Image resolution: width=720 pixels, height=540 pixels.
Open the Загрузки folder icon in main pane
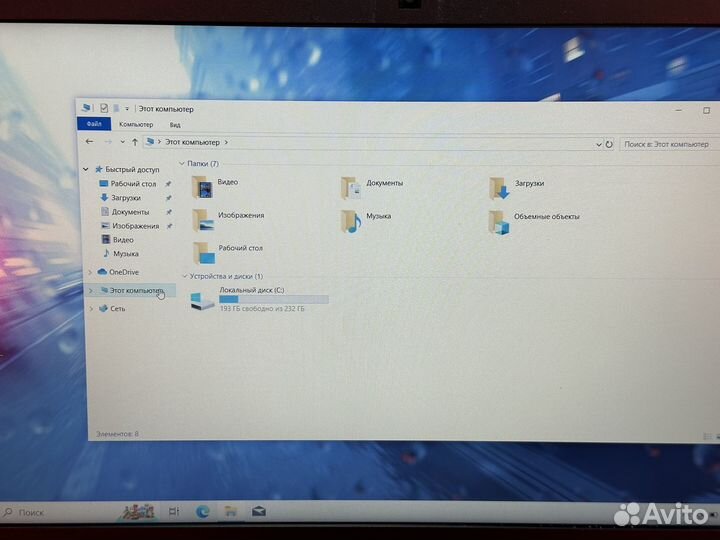(499, 189)
